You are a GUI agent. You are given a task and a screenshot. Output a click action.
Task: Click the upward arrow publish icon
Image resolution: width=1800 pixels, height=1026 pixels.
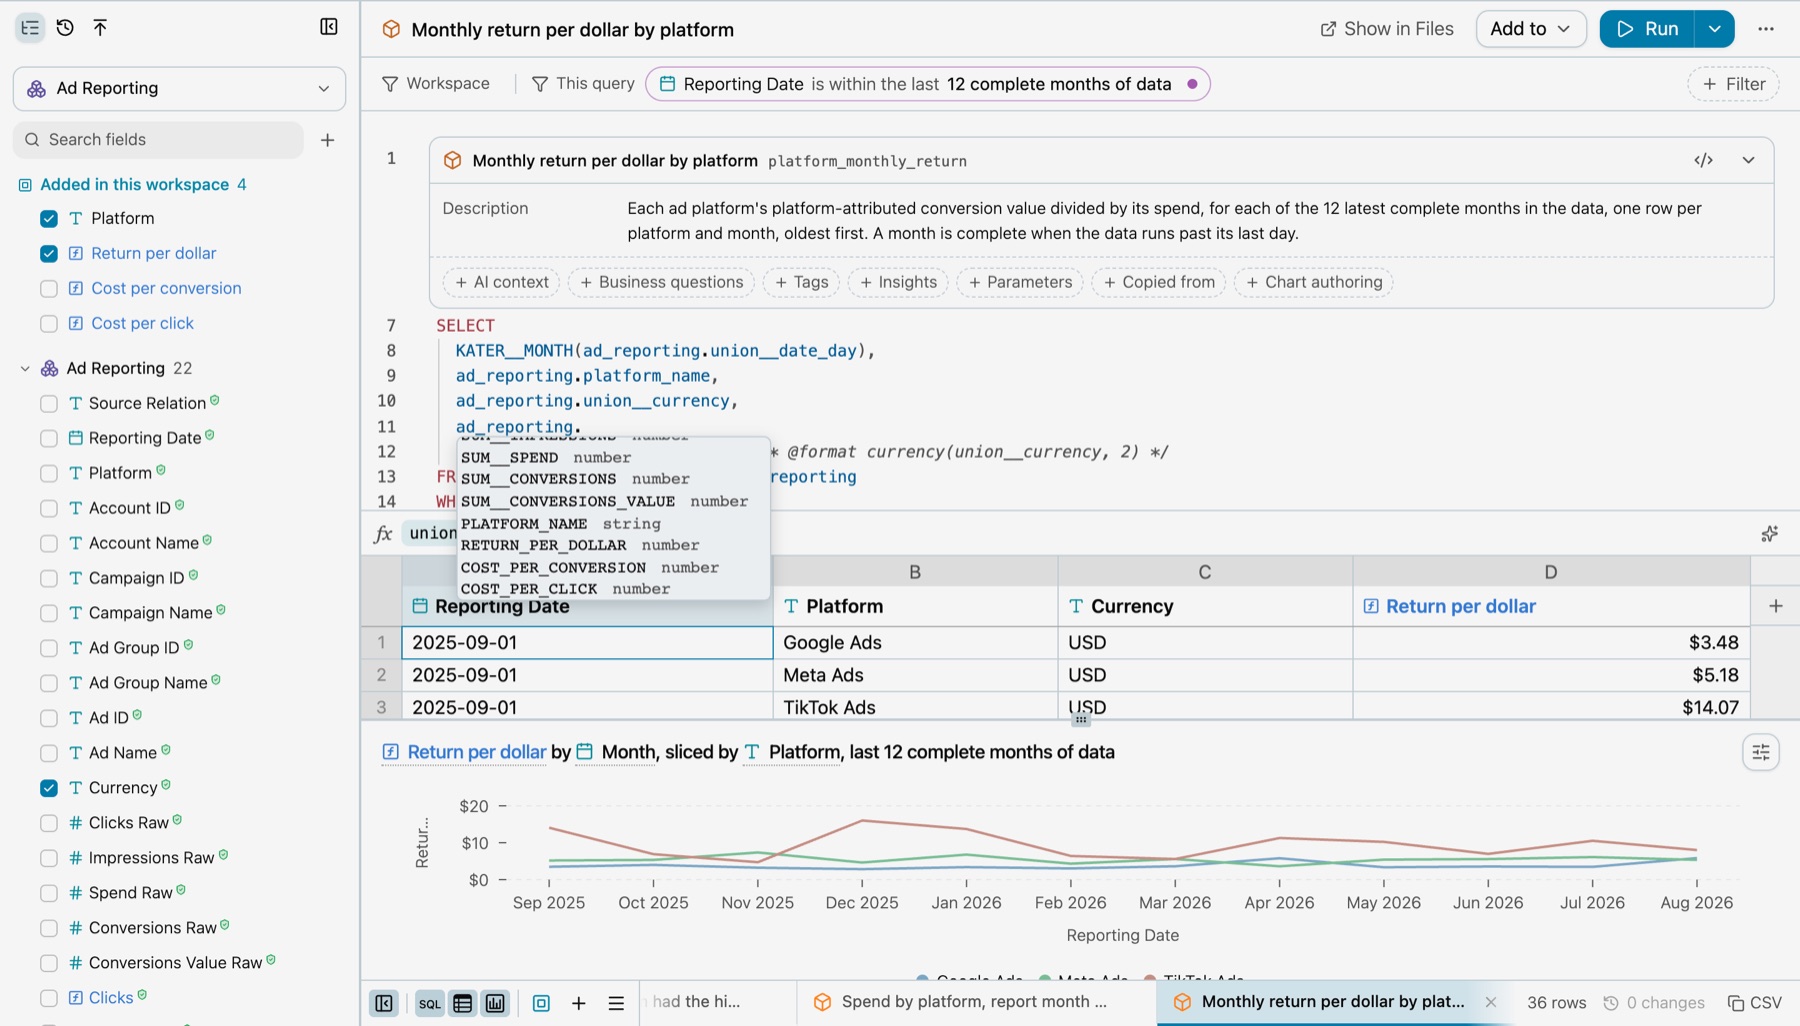click(100, 28)
